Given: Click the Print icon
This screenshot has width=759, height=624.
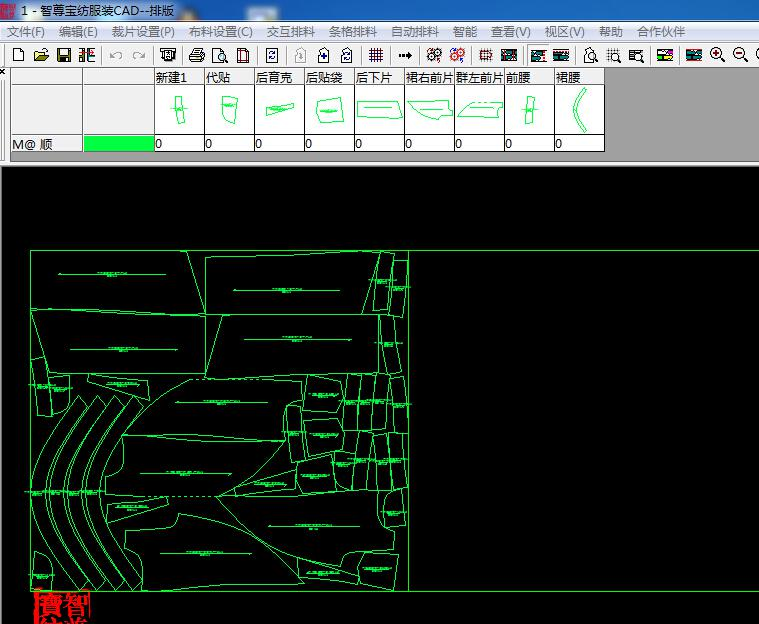Looking at the screenshot, I should 197,55.
